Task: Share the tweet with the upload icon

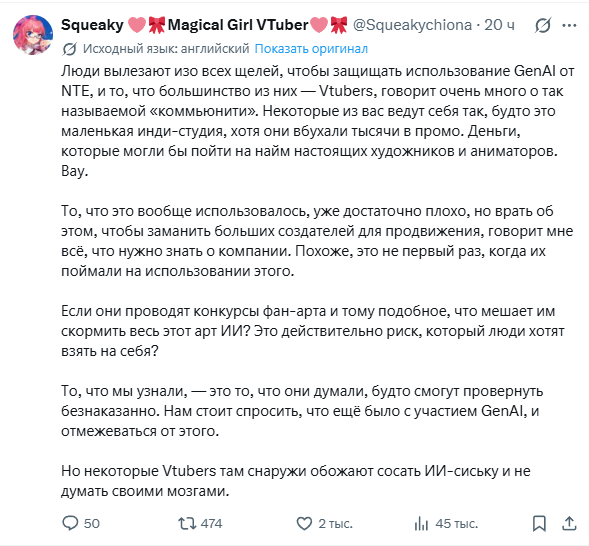Action: coord(569,523)
